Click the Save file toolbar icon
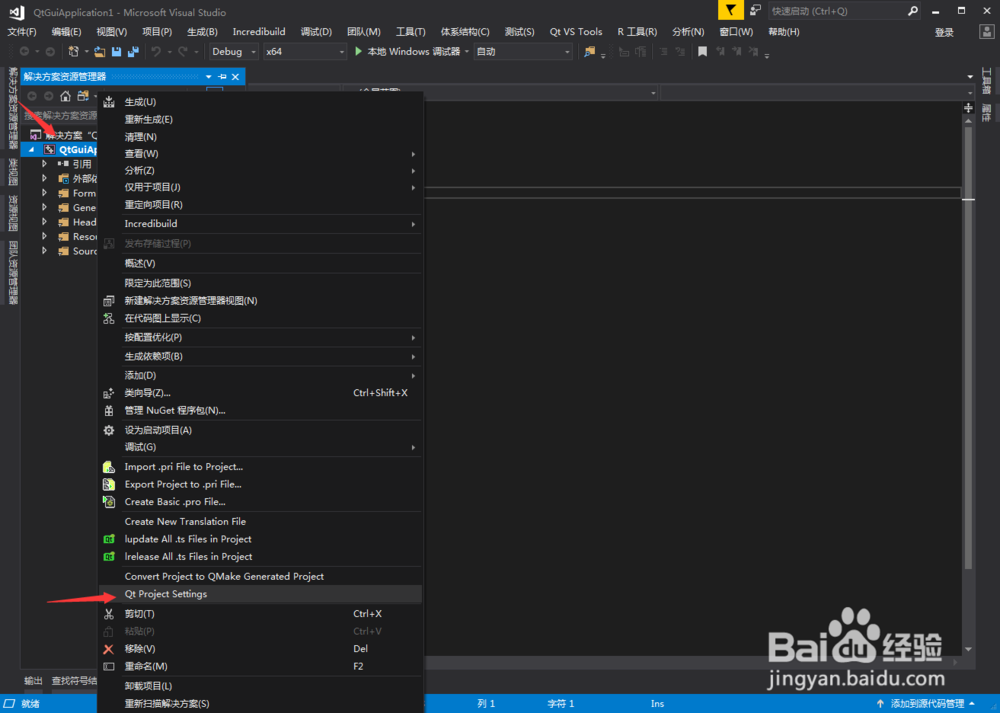The width and height of the screenshot is (1000, 713). coord(116,52)
